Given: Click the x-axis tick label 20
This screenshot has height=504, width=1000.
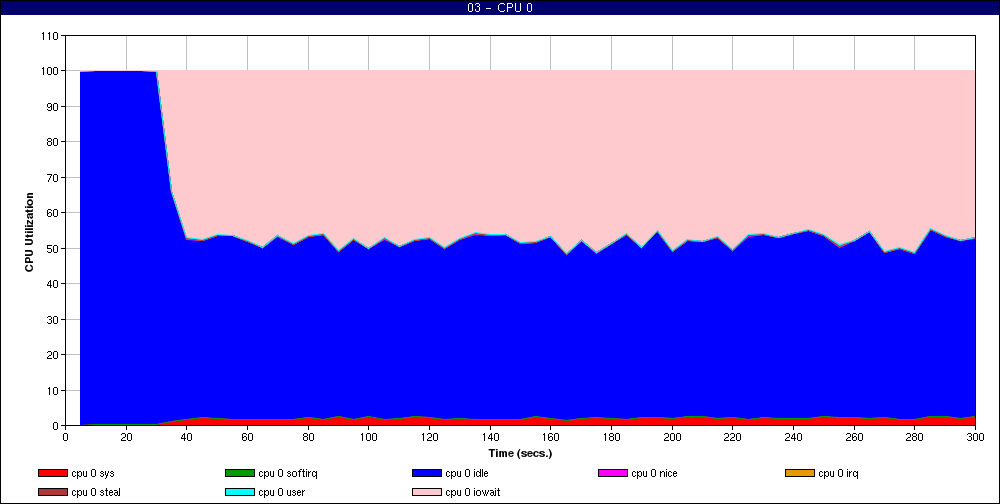Looking at the screenshot, I should (126, 438).
